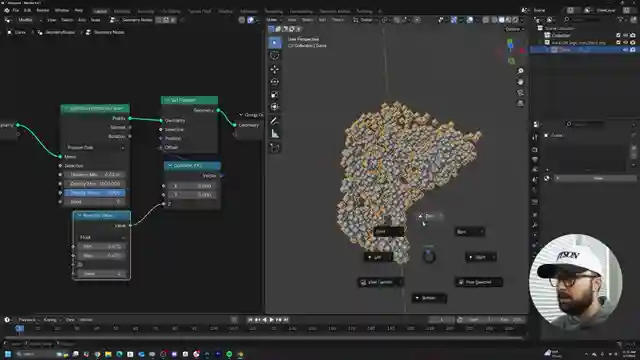
Task: Open the File menu
Action: (x=16, y=10)
